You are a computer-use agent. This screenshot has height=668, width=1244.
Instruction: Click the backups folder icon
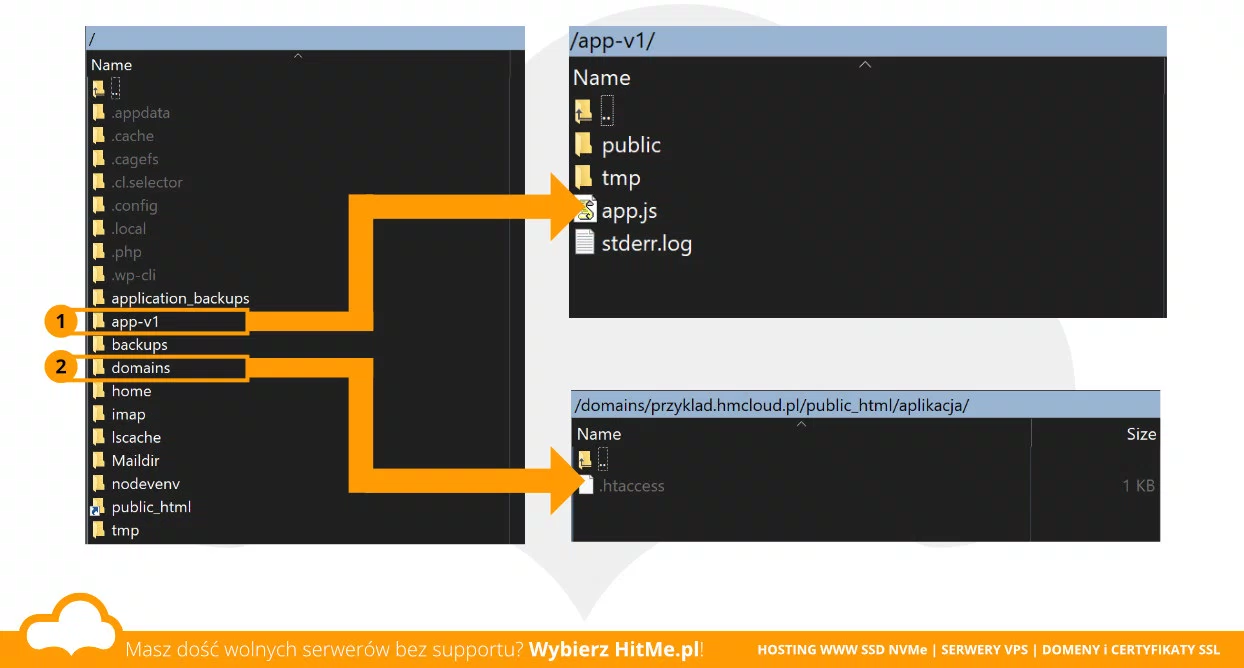[x=98, y=344]
